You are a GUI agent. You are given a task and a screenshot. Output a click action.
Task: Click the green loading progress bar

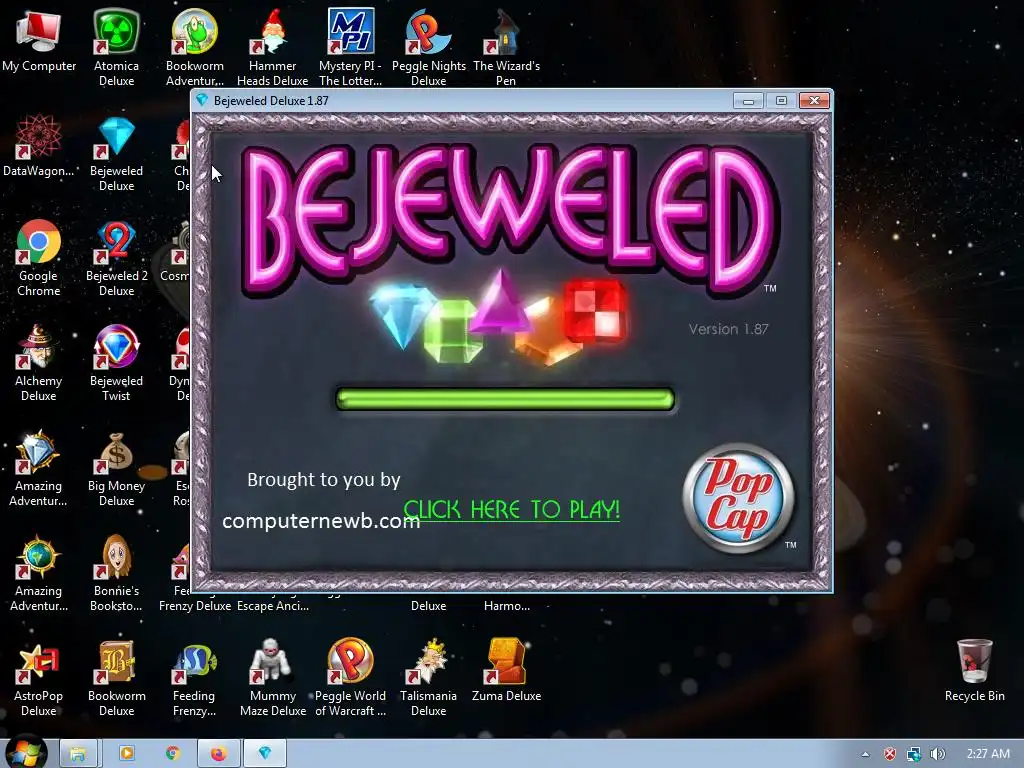505,399
